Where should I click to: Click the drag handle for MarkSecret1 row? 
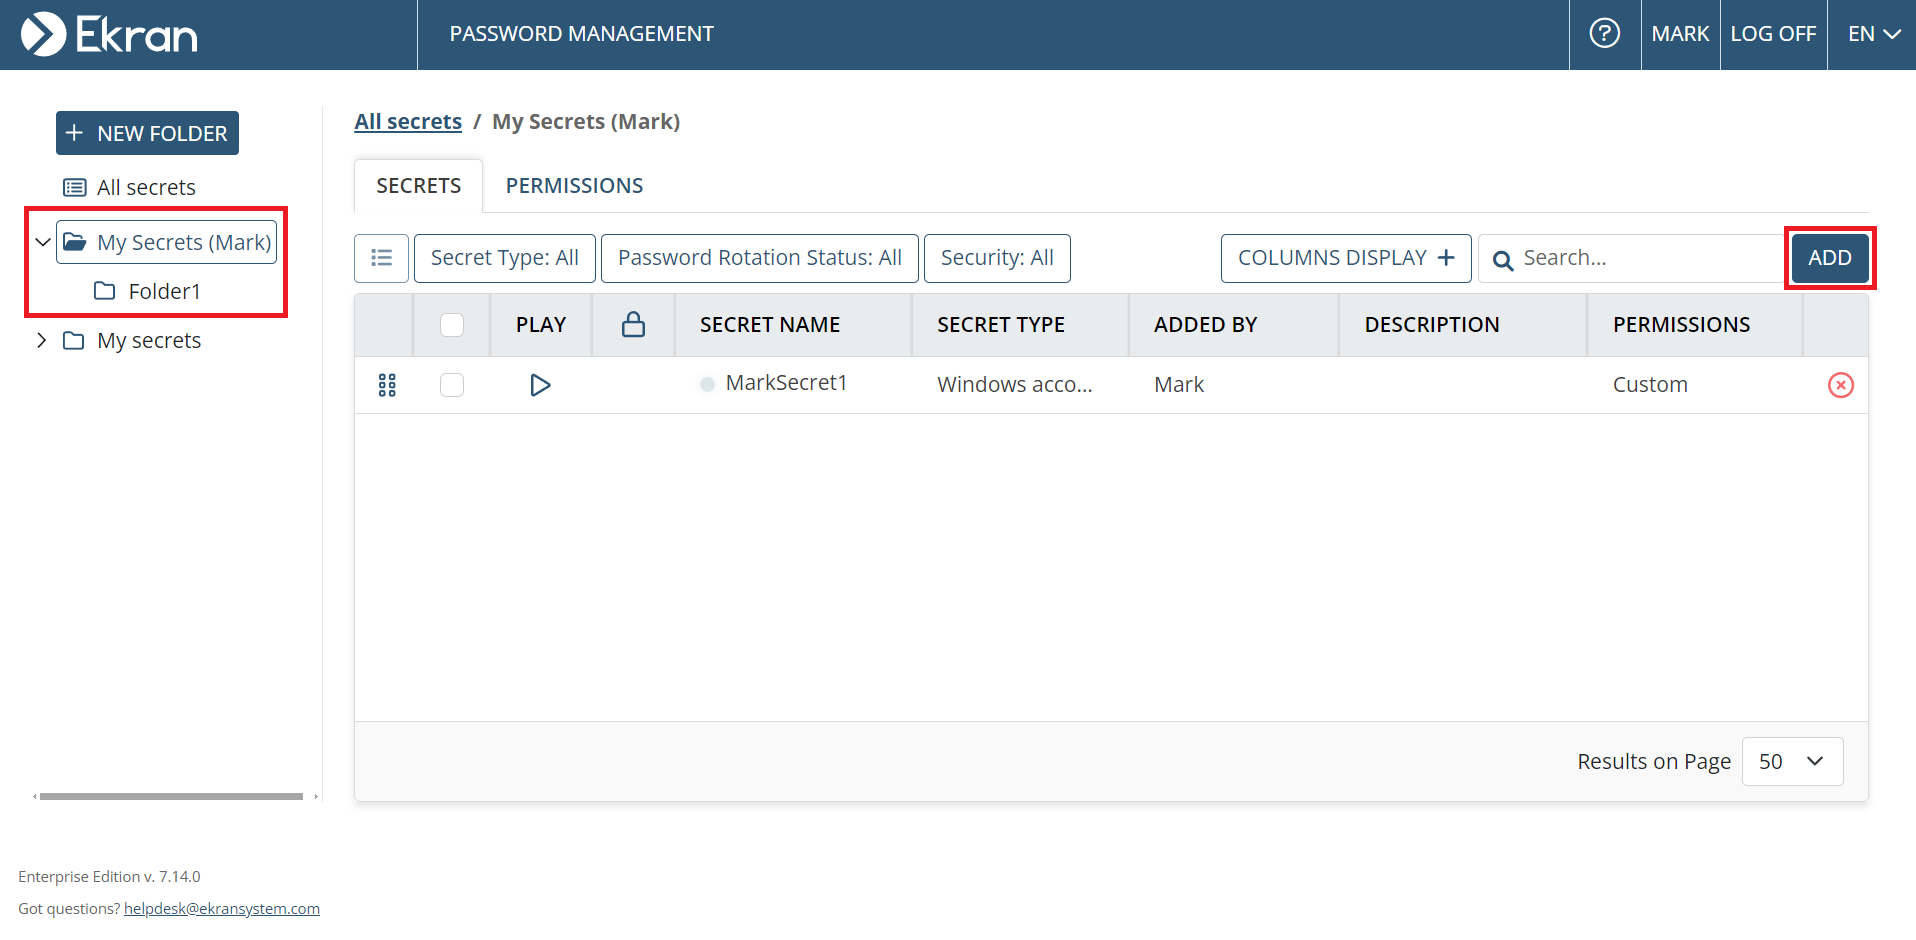(387, 385)
